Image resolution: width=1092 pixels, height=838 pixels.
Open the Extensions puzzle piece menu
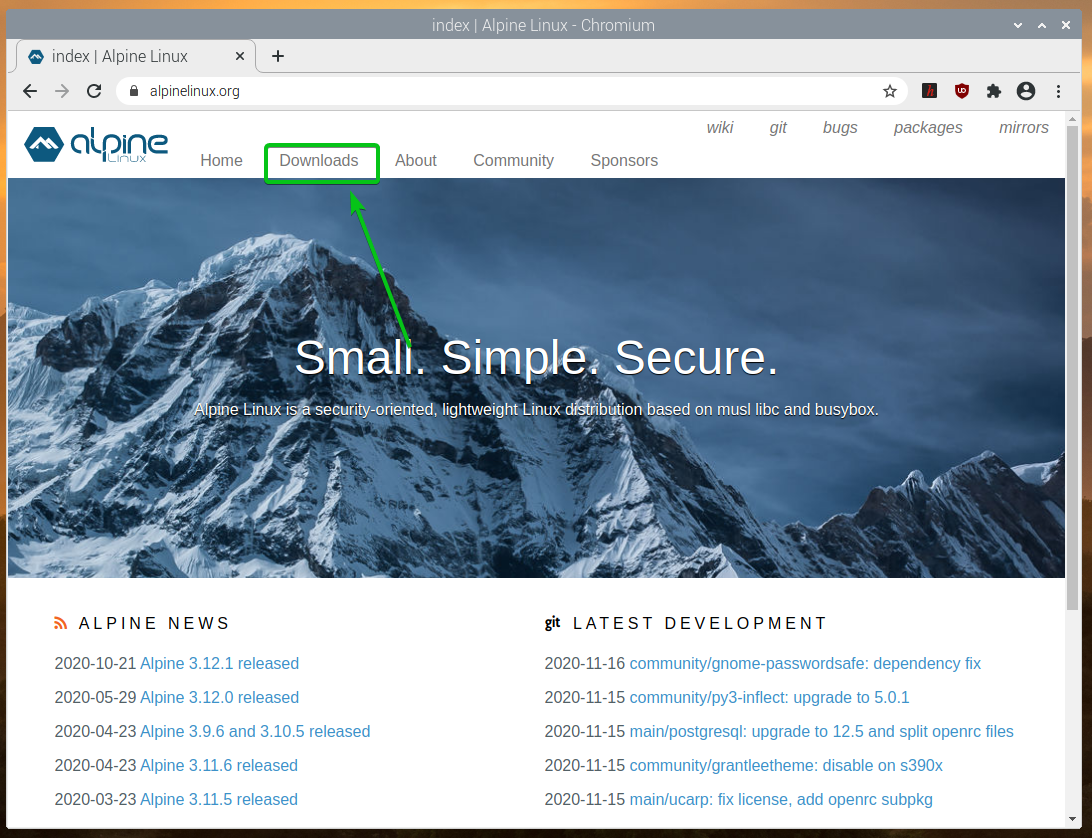993,91
